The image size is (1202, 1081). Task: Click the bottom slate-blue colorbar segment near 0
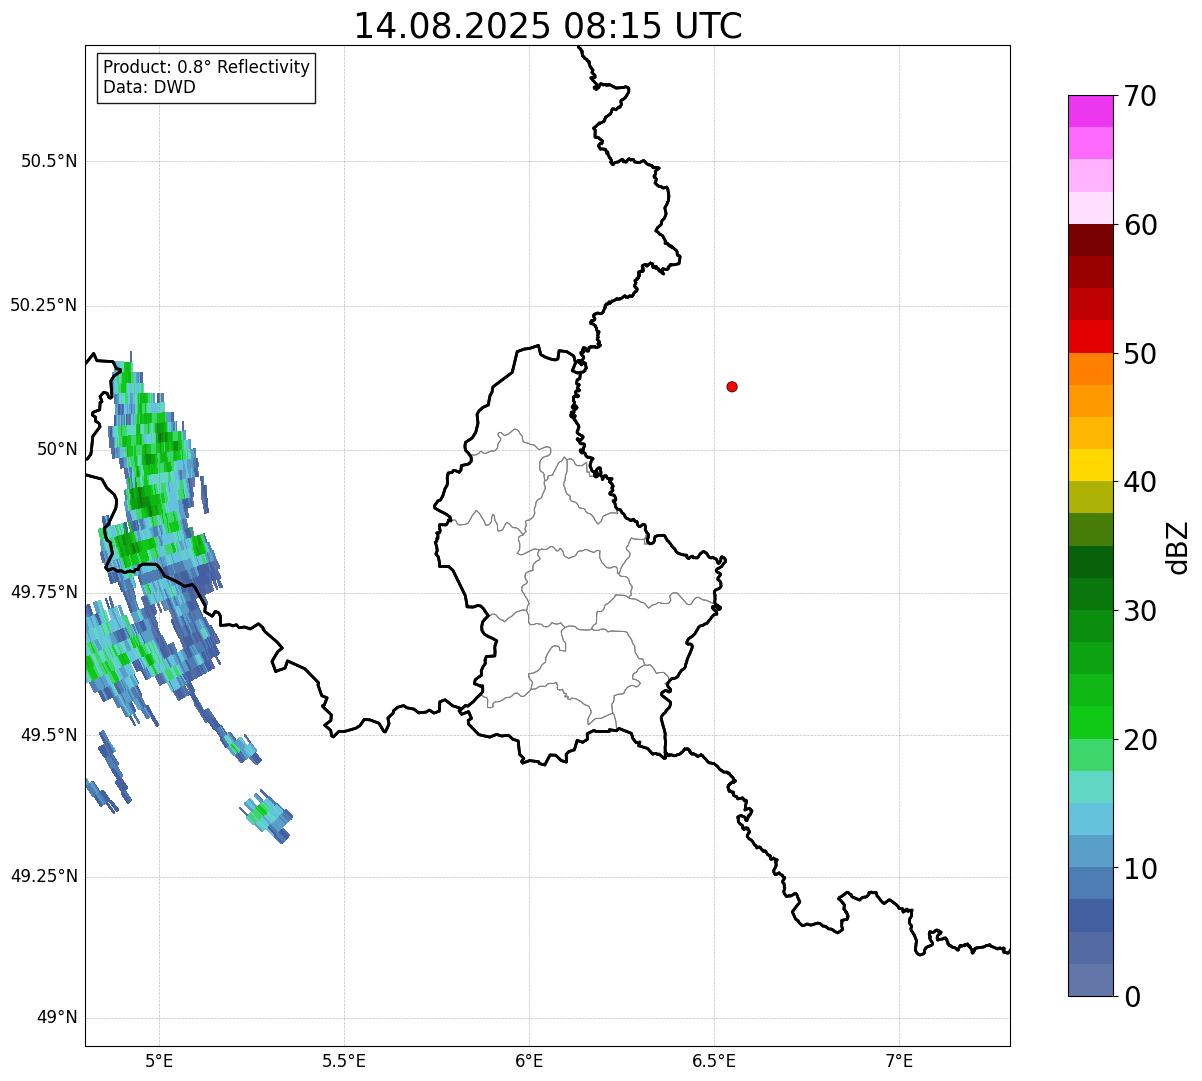pos(1091,980)
